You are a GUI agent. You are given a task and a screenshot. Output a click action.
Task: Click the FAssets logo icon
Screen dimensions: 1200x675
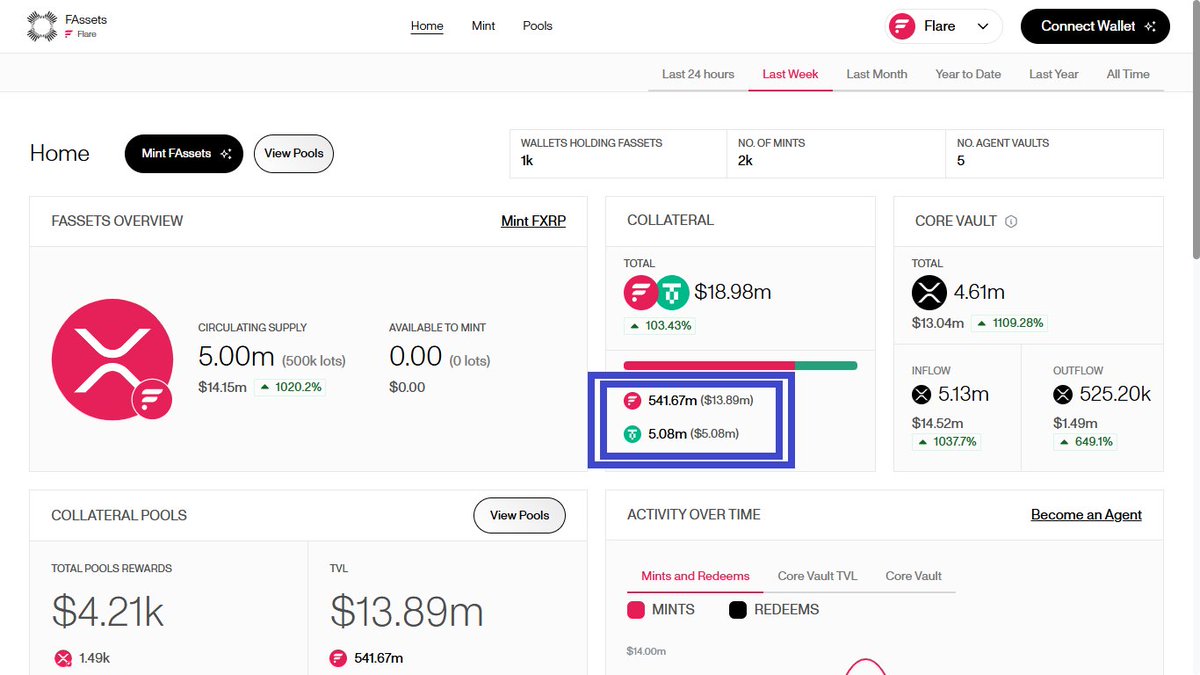coord(41,26)
